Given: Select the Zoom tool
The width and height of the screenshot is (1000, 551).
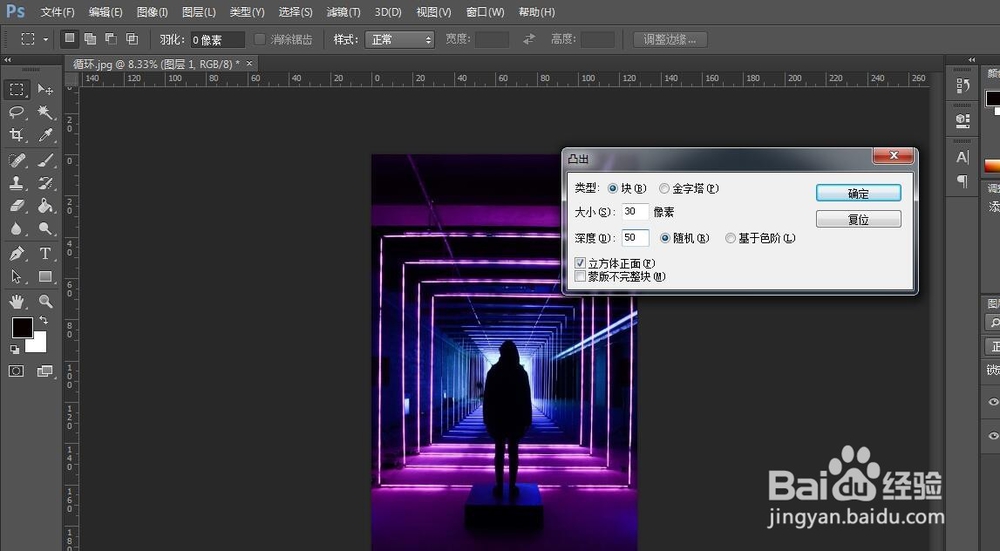Looking at the screenshot, I should tap(45, 301).
